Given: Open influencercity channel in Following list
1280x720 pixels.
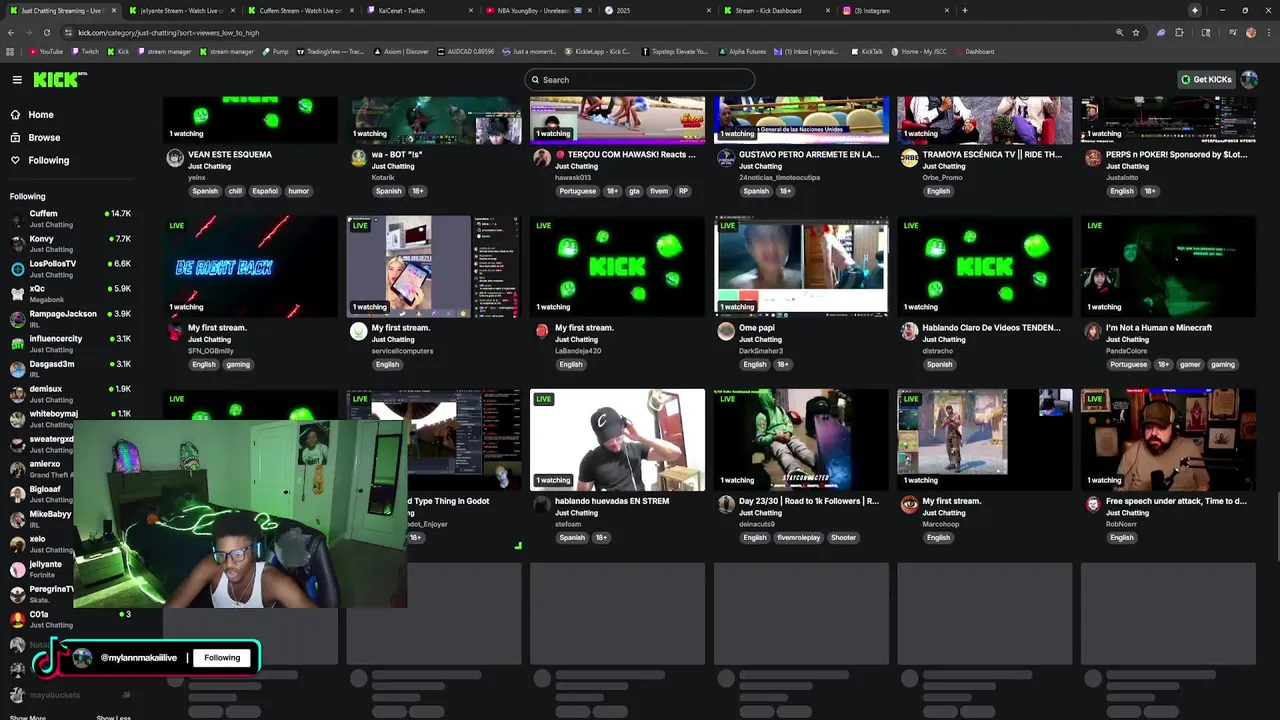Looking at the screenshot, I should coord(70,344).
